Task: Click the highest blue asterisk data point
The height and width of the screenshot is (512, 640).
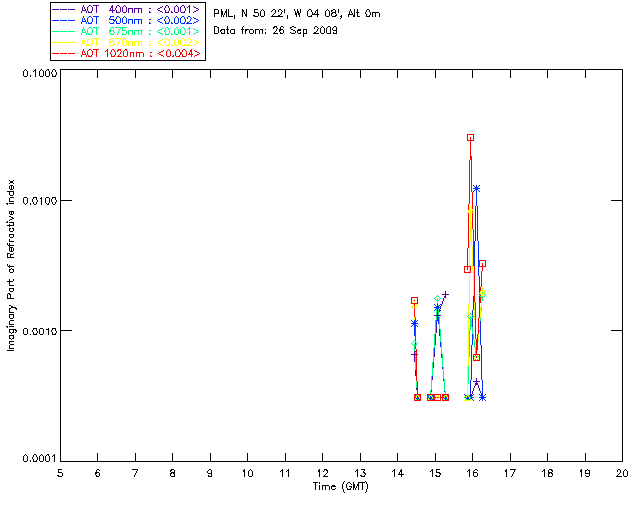Action: 476,188
